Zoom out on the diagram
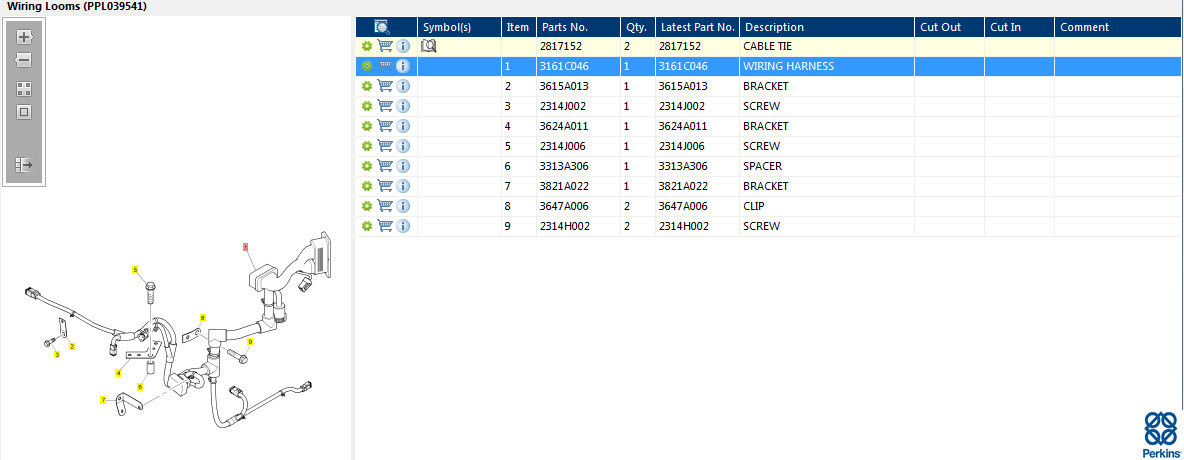 (24, 59)
